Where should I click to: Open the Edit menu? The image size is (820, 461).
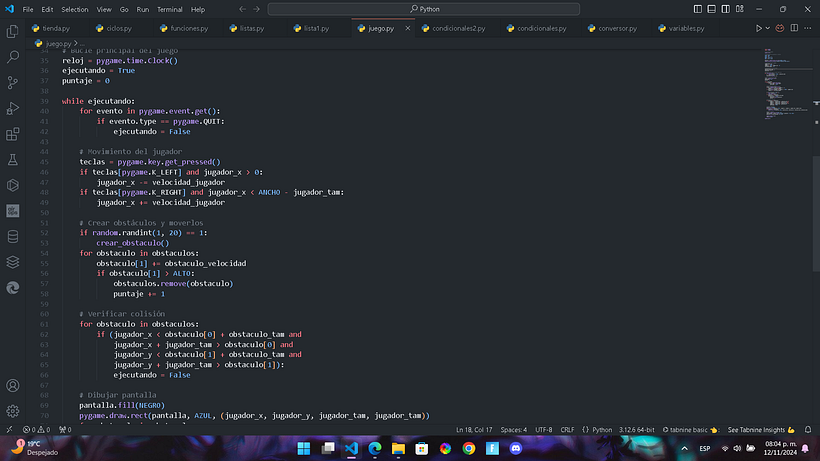[x=47, y=9]
